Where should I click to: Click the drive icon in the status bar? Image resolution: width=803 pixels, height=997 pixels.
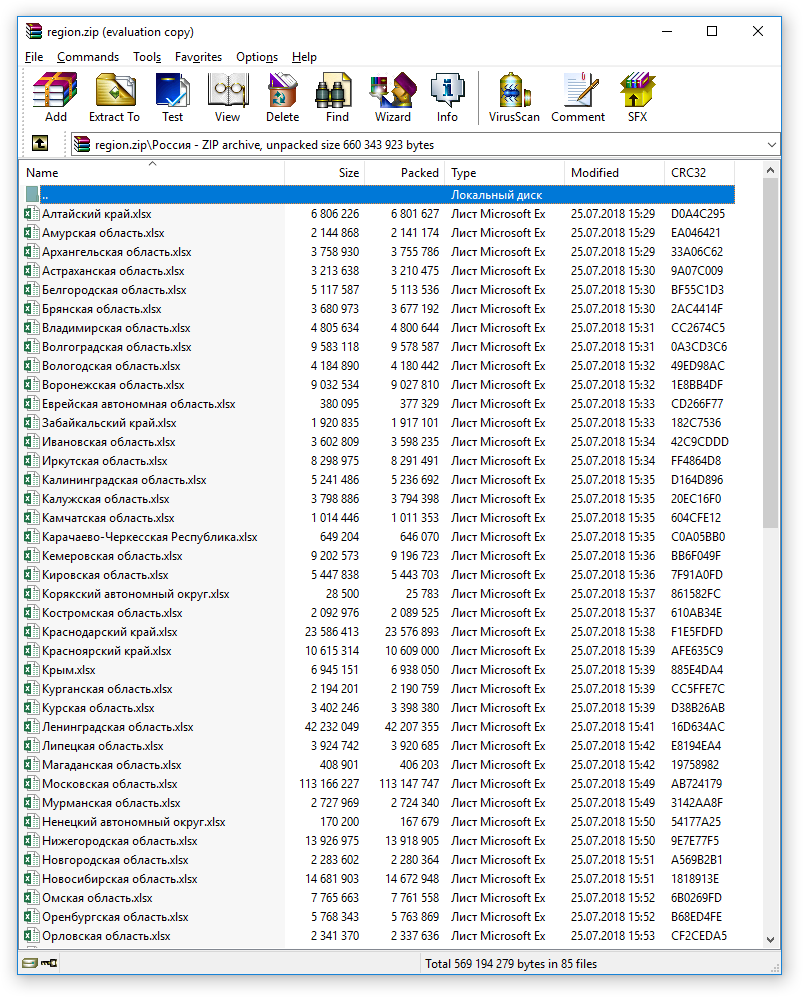click(29, 963)
